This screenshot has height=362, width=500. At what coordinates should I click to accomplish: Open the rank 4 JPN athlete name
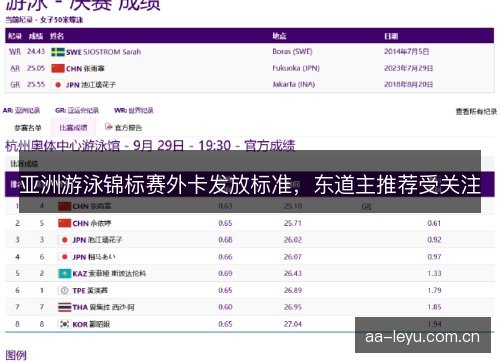pyautogui.click(x=94, y=257)
